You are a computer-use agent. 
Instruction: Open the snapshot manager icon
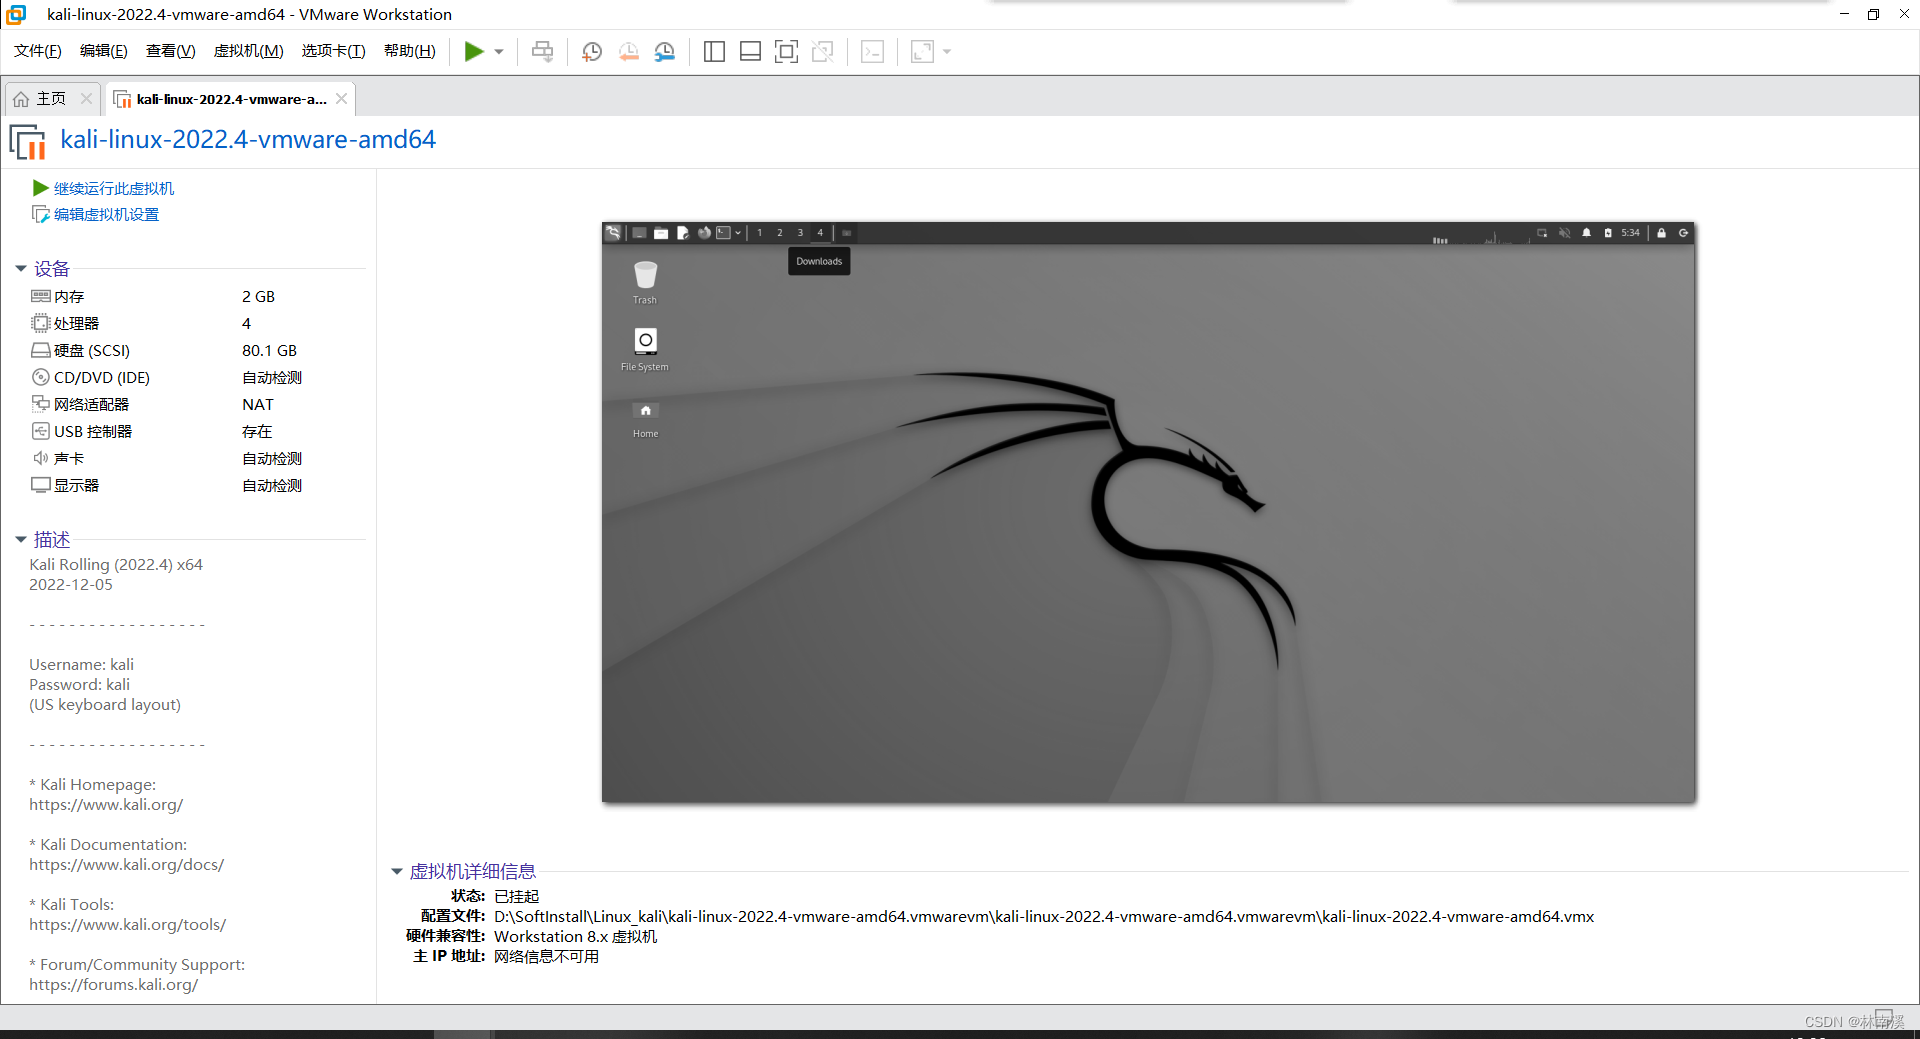pos(665,51)
